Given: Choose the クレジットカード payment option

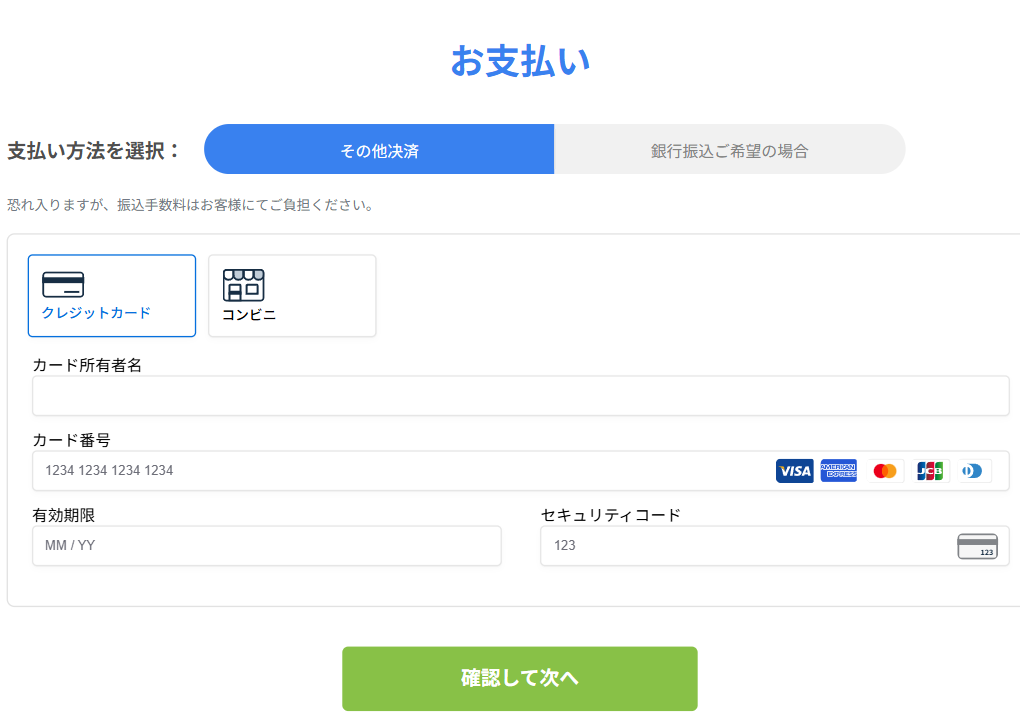Looking at the screenshot, I should click(112, 296).
